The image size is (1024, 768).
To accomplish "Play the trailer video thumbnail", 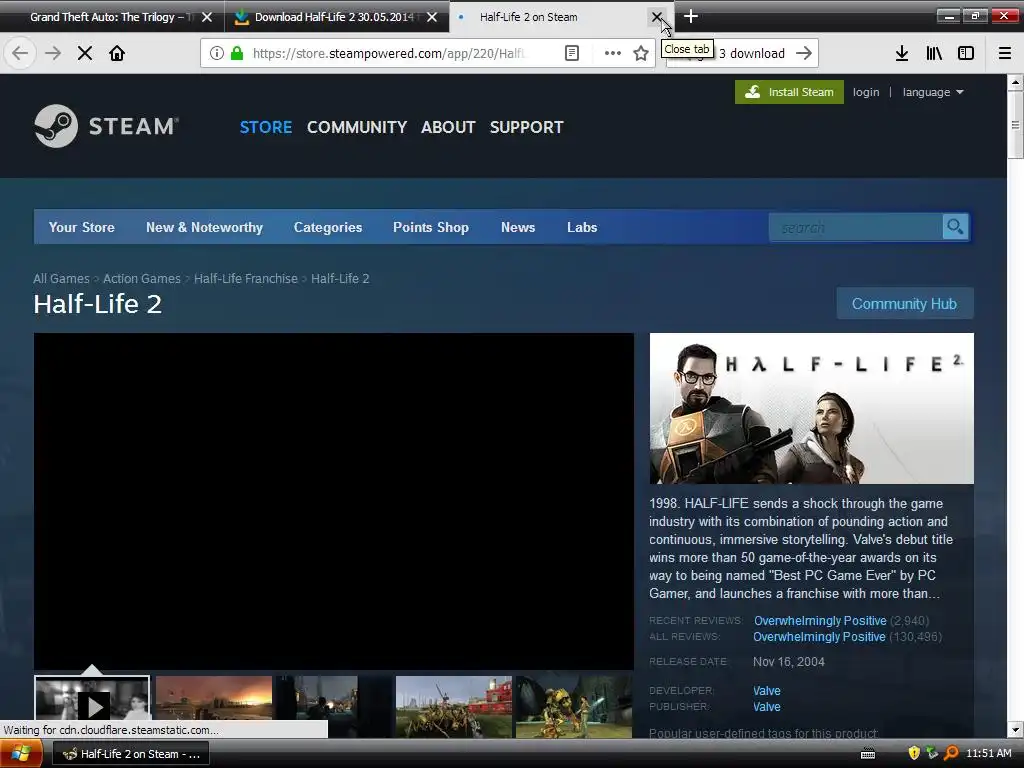I will point(92,706).
